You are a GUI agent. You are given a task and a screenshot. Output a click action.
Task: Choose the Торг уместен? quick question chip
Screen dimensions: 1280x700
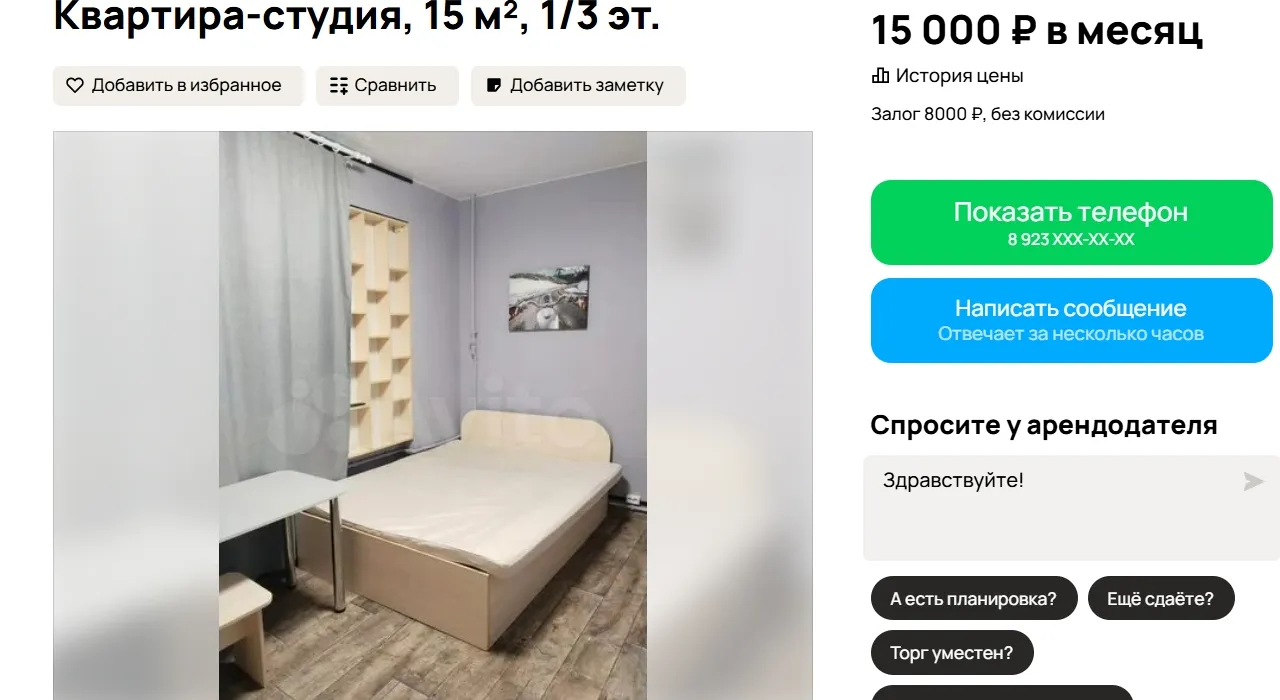click(952, 653)
